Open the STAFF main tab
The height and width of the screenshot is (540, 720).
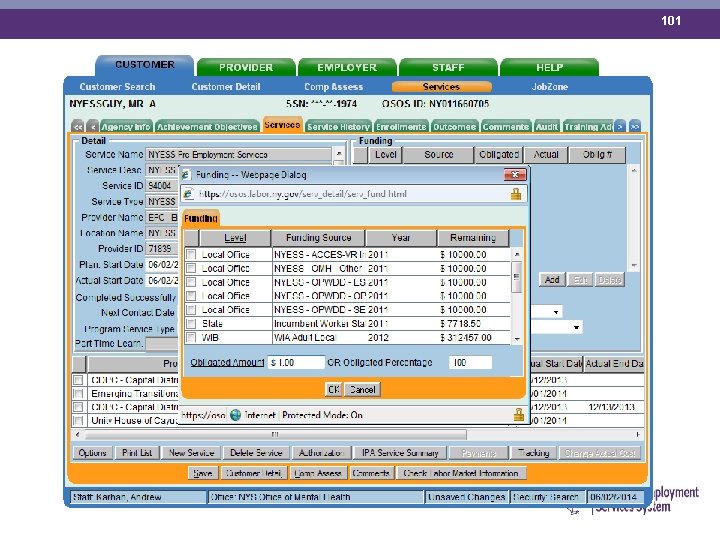point(448,68)
